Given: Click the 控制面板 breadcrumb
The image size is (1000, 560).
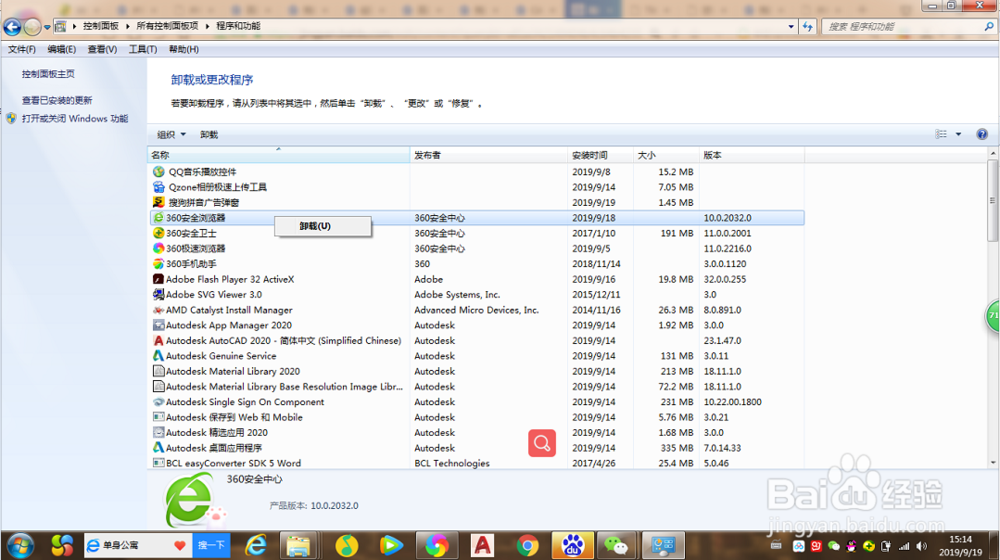Looking at the screenshot, I should coord(101,26).
